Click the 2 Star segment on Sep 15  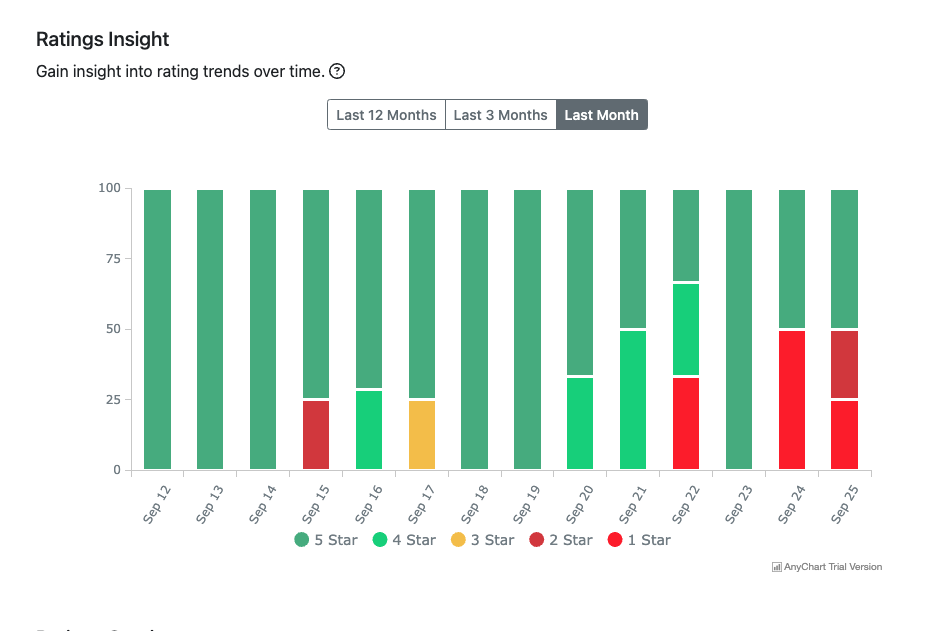point(316,435)
